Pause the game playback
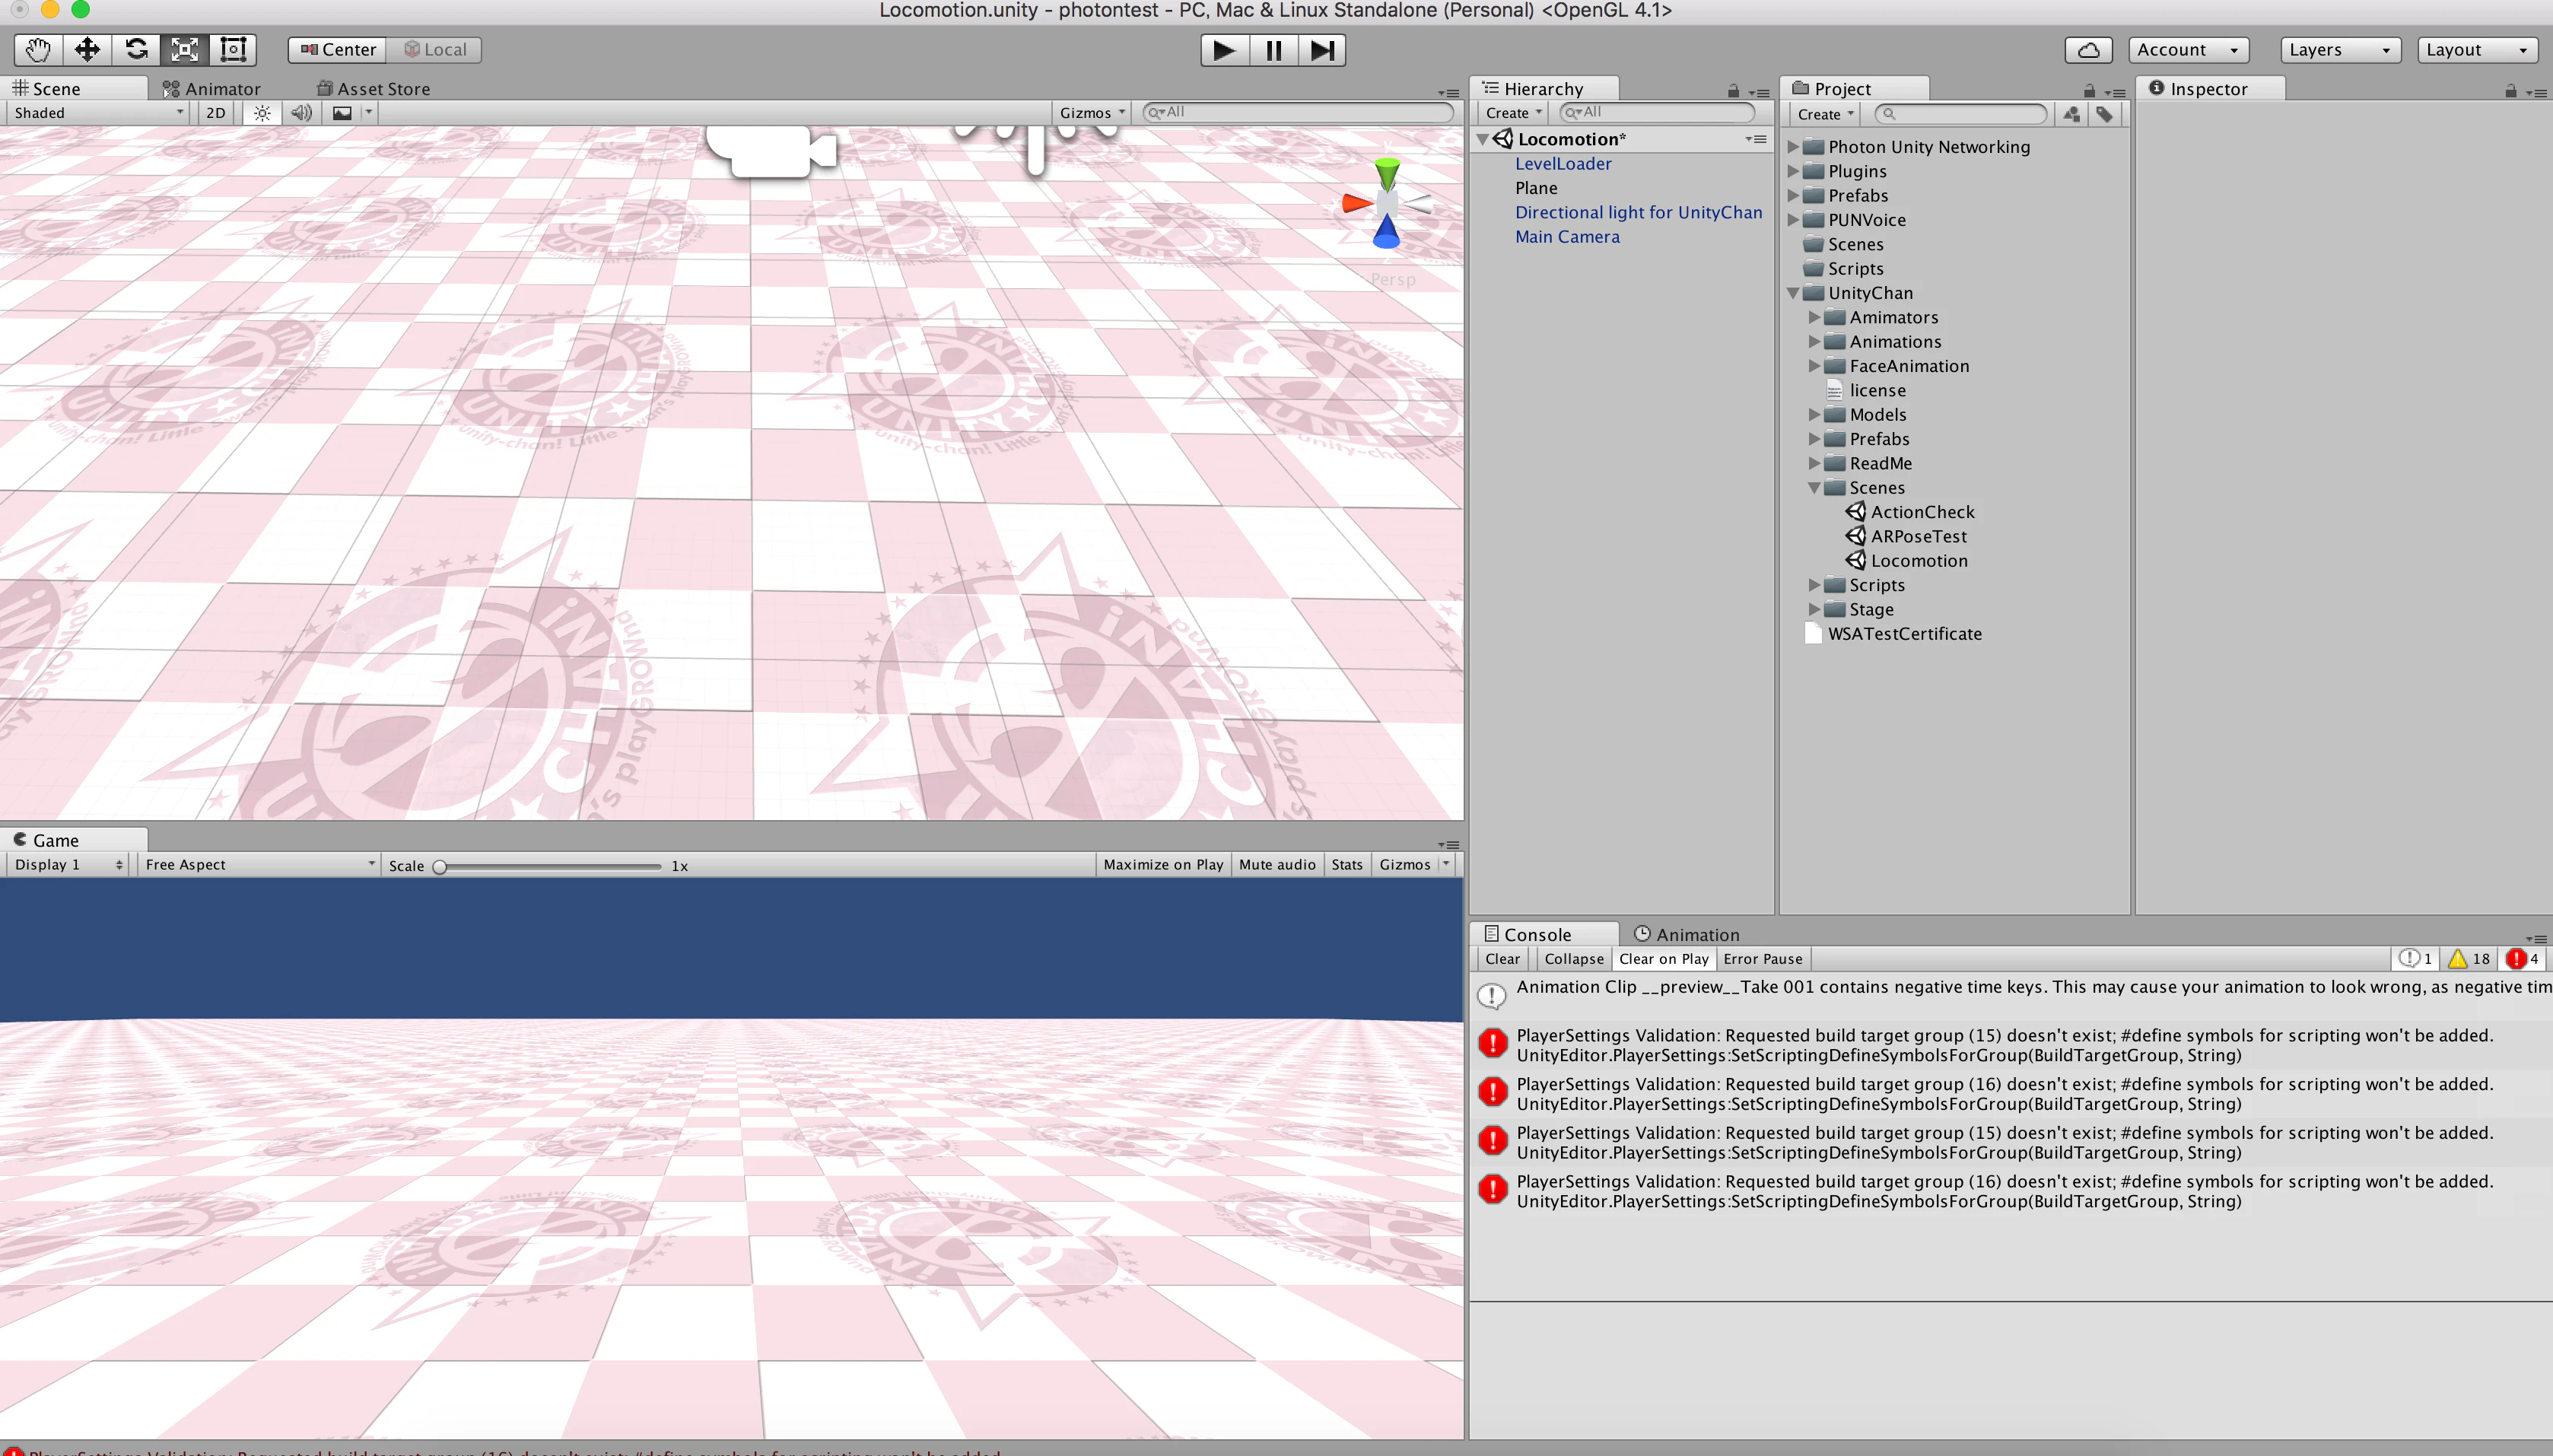Image resolution: width=2553 pixels, height=1456 pixels. tap(1273, 50)
